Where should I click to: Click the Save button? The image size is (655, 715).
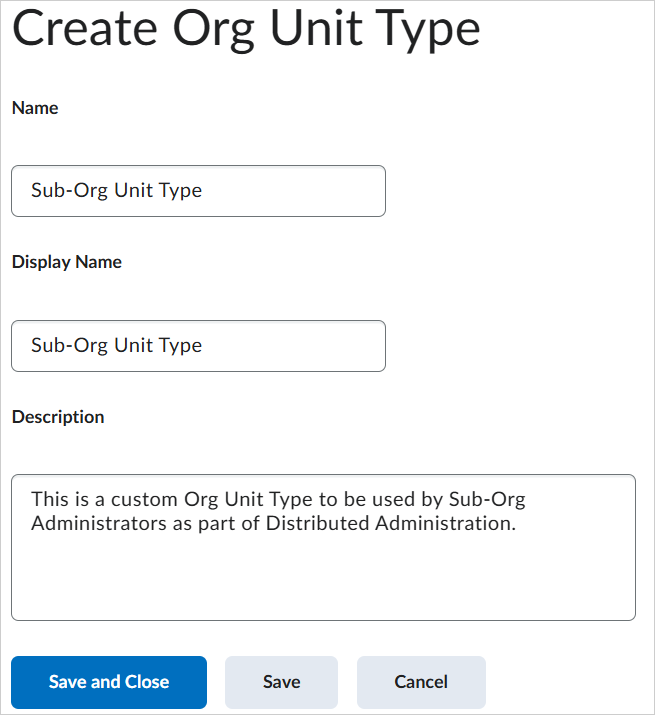[281, 682]
